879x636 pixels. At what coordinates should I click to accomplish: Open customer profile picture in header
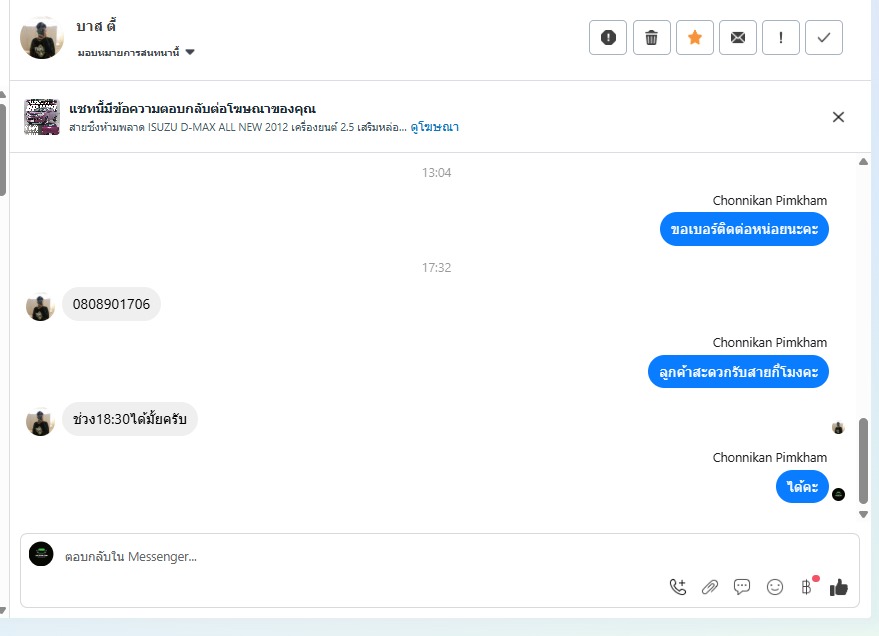pos(42,38)
